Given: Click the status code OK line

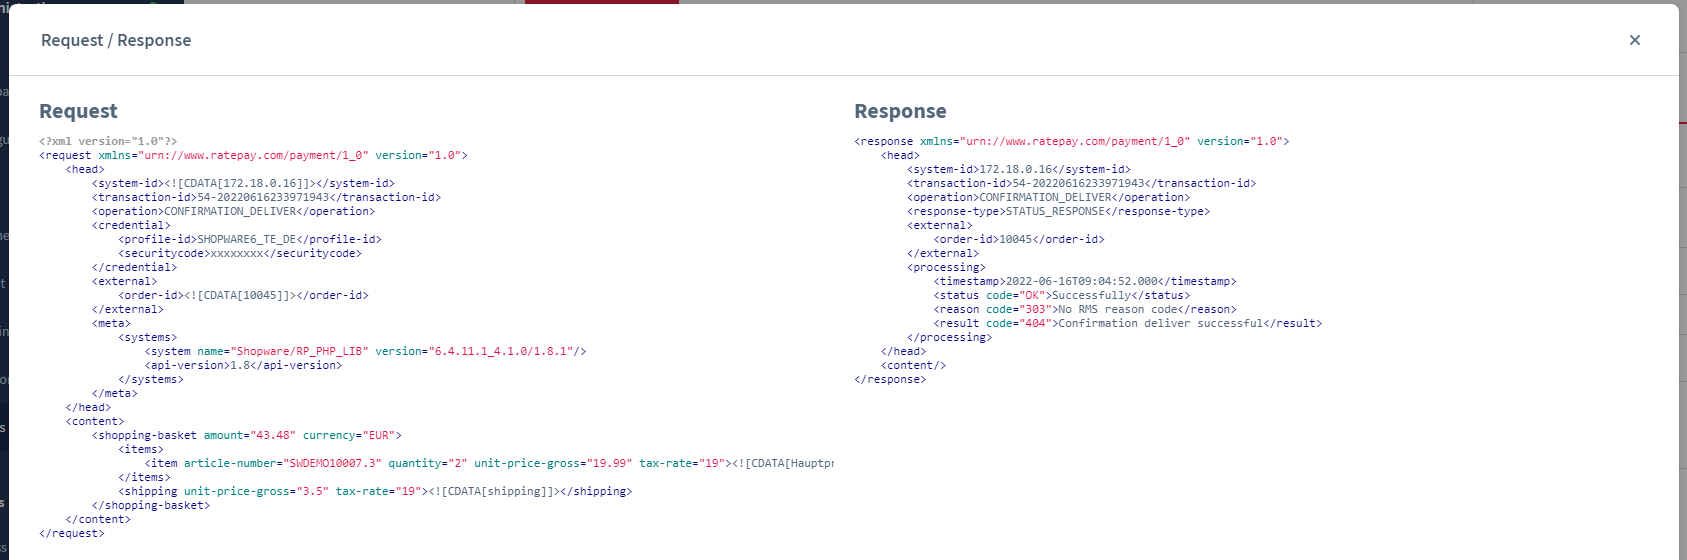Looking at the screenshot, I should (x=1061, y=295).
